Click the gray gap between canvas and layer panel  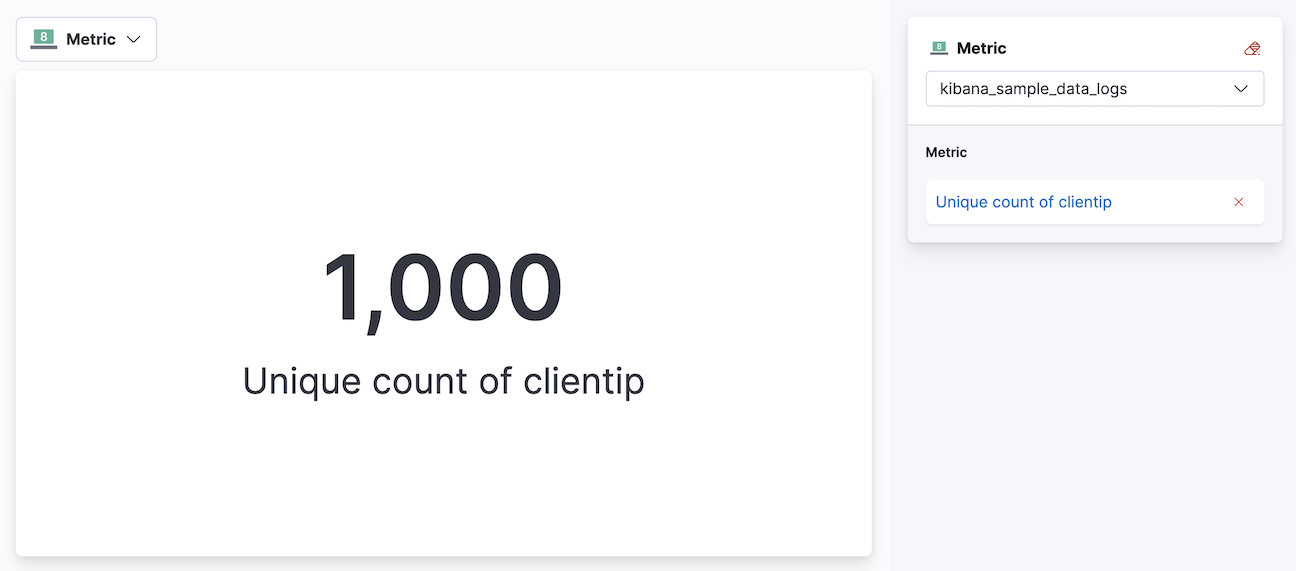pos(890,300)
